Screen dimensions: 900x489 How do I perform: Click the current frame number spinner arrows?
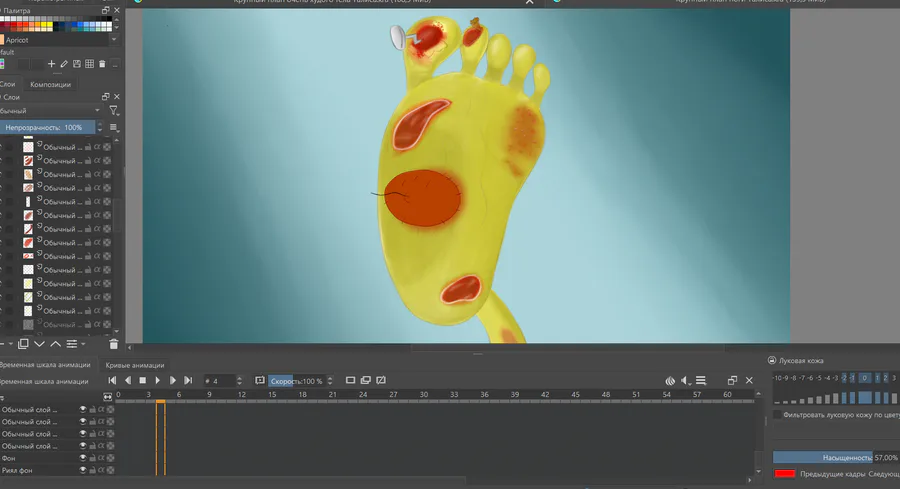(239, 381)
